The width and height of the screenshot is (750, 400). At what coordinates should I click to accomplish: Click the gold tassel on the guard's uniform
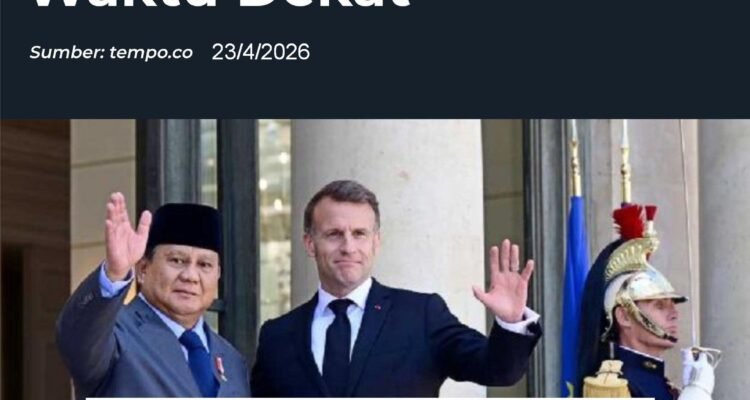tap(607, 380)
